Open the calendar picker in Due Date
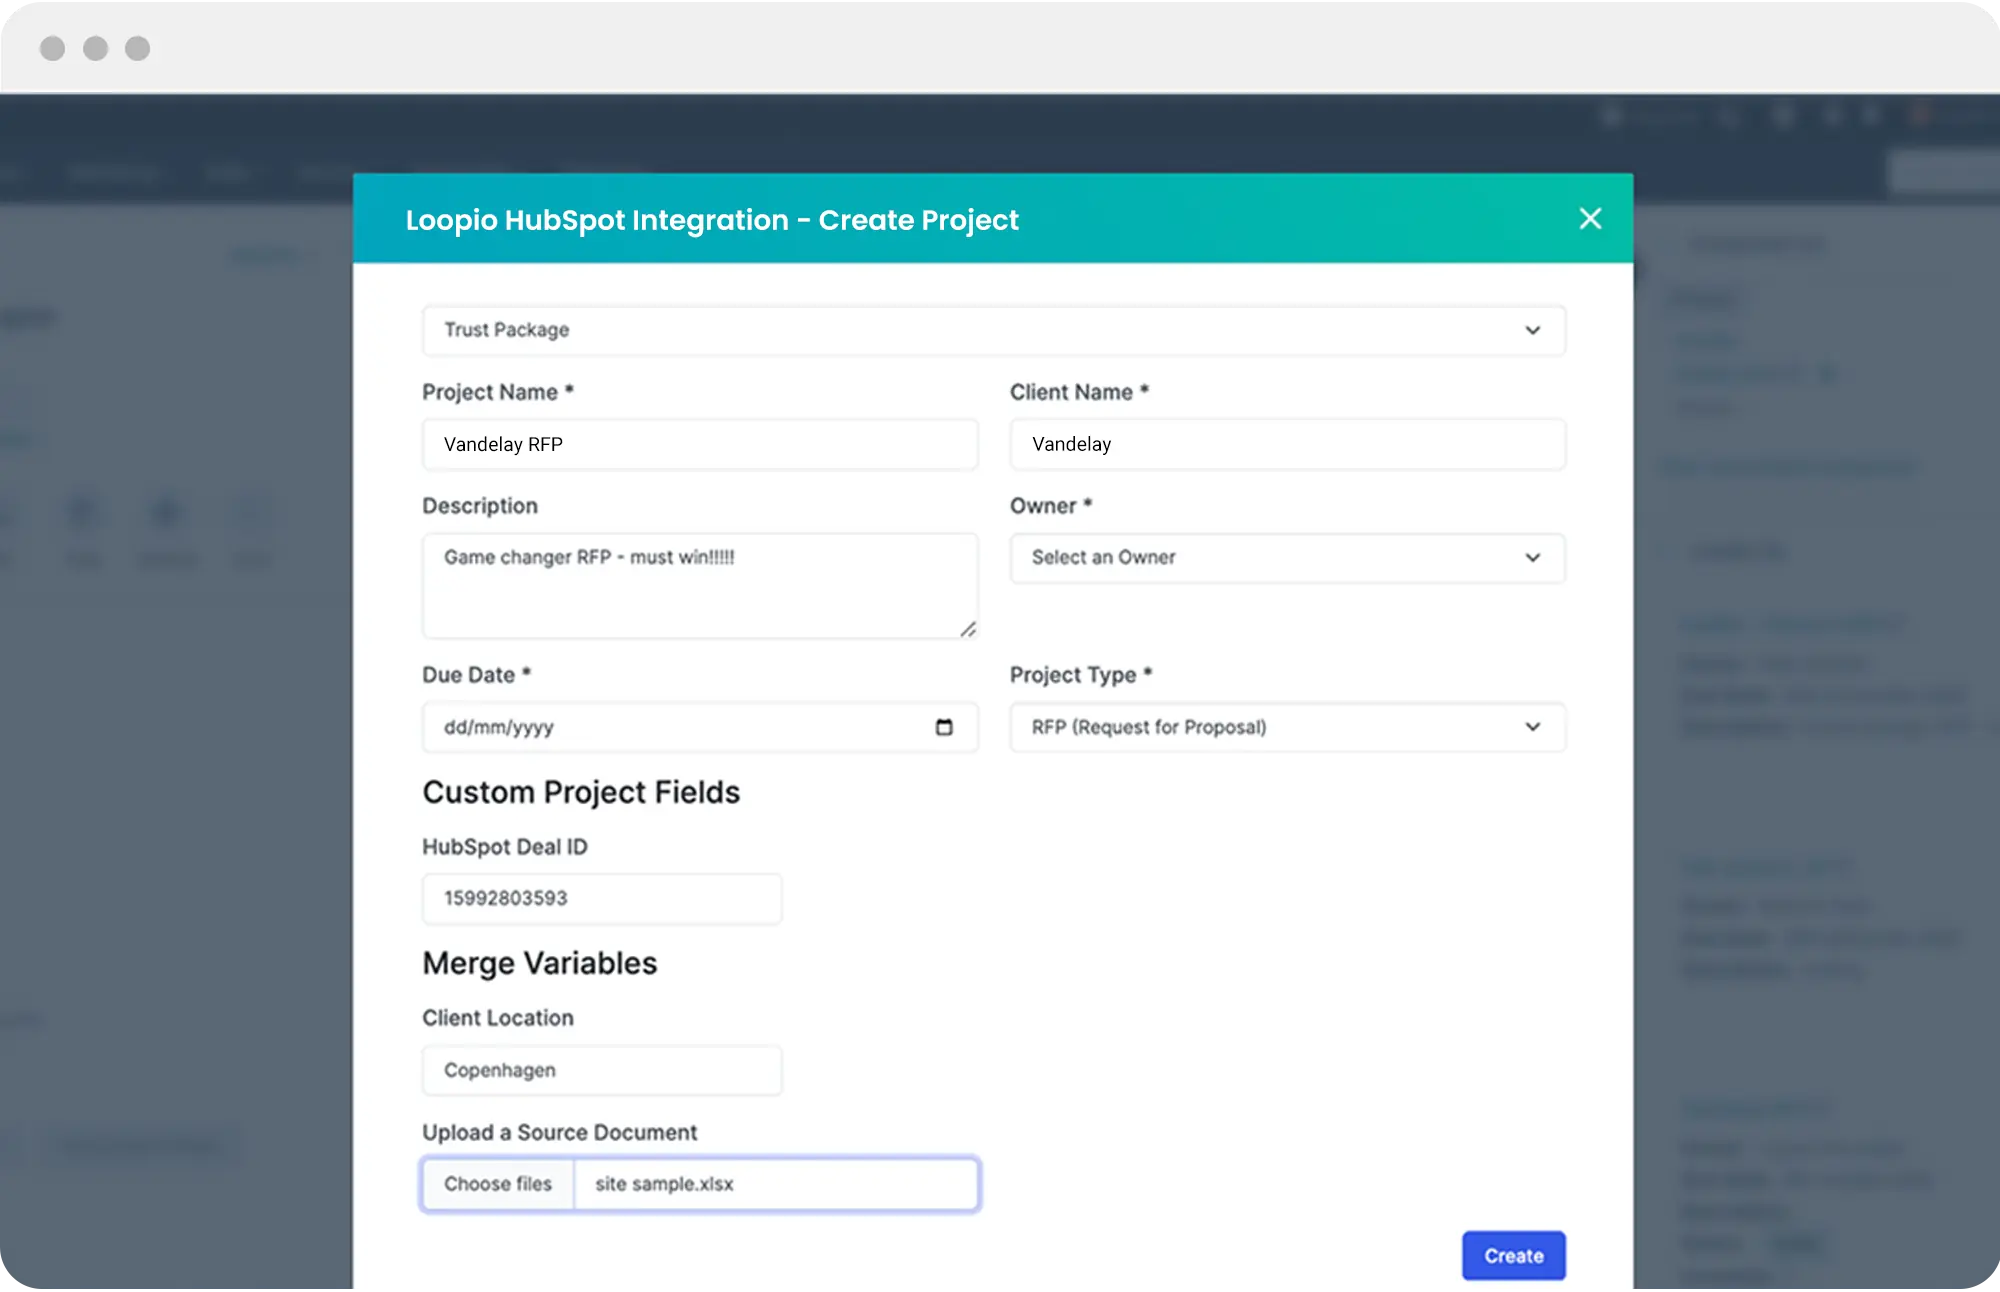The width and height of the screenshot is (2000, 1292). click(x=943, y=727)
